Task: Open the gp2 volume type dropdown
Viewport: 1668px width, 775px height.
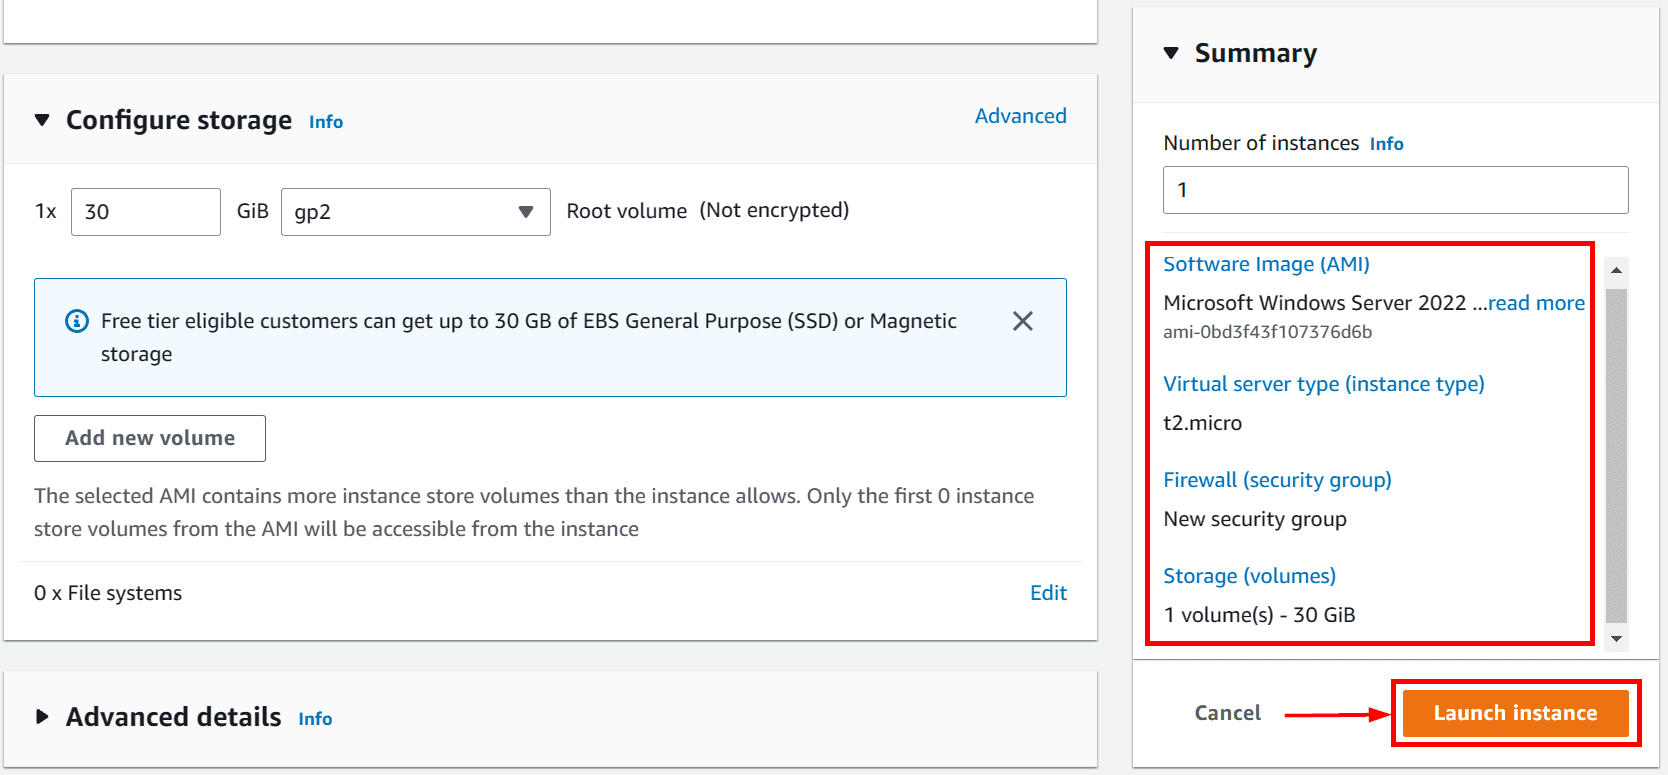Action: (x=415, y=212)
